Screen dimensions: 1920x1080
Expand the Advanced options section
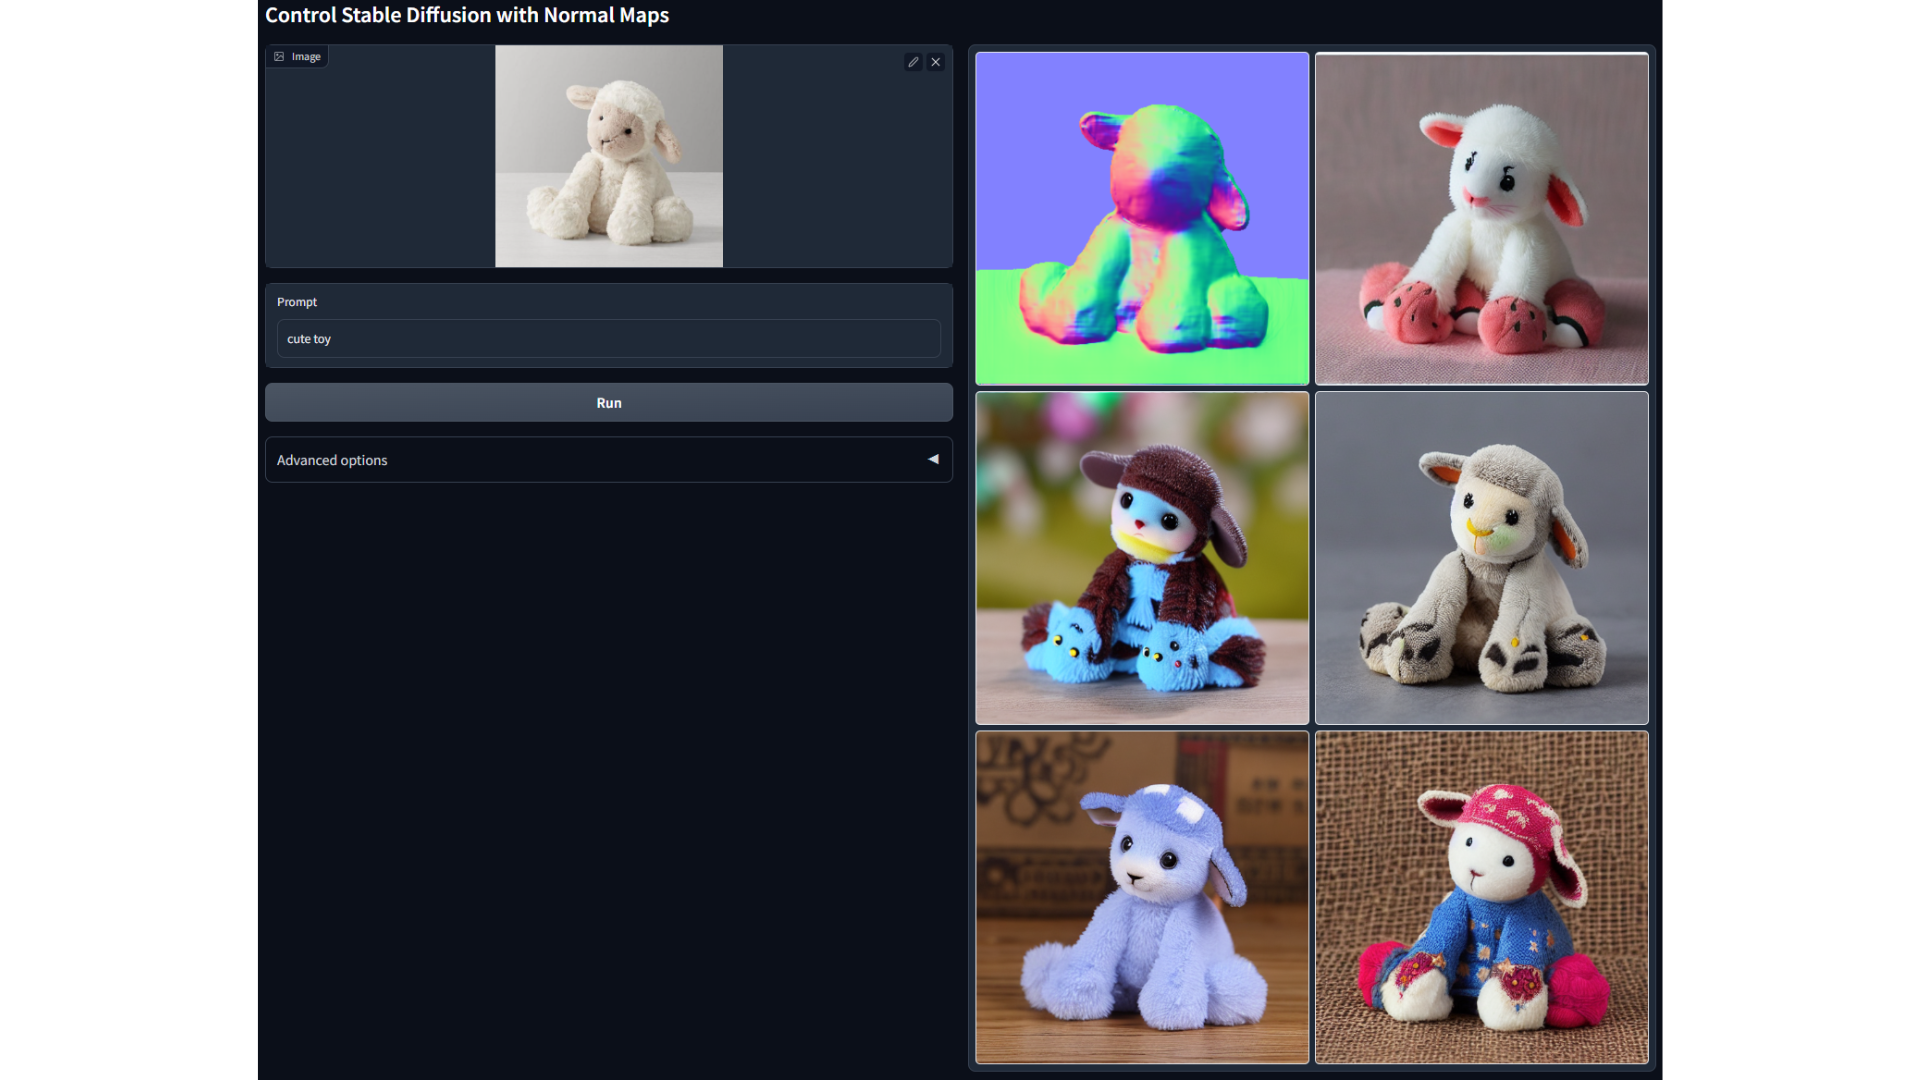click(608, 460)
